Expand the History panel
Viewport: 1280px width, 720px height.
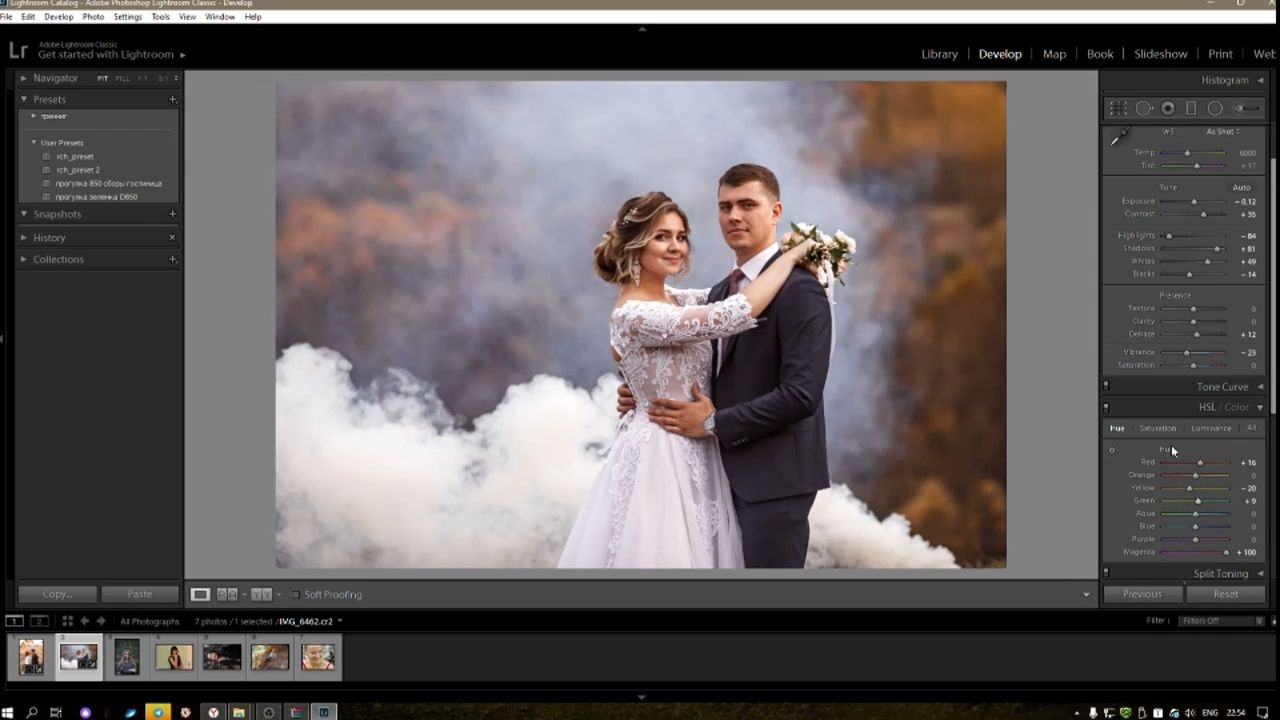click(24, 238)
